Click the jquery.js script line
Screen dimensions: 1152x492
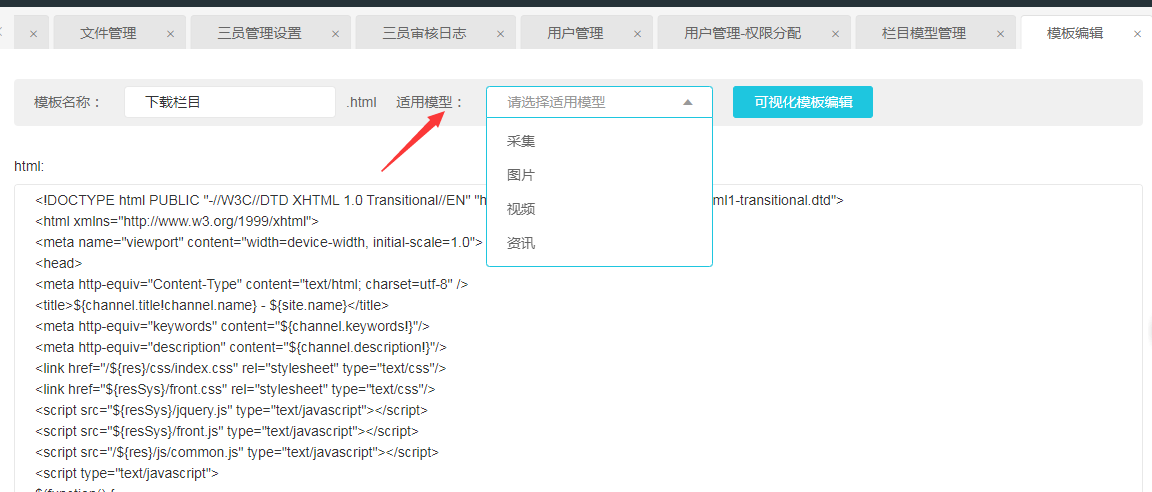tap(231, 410)
